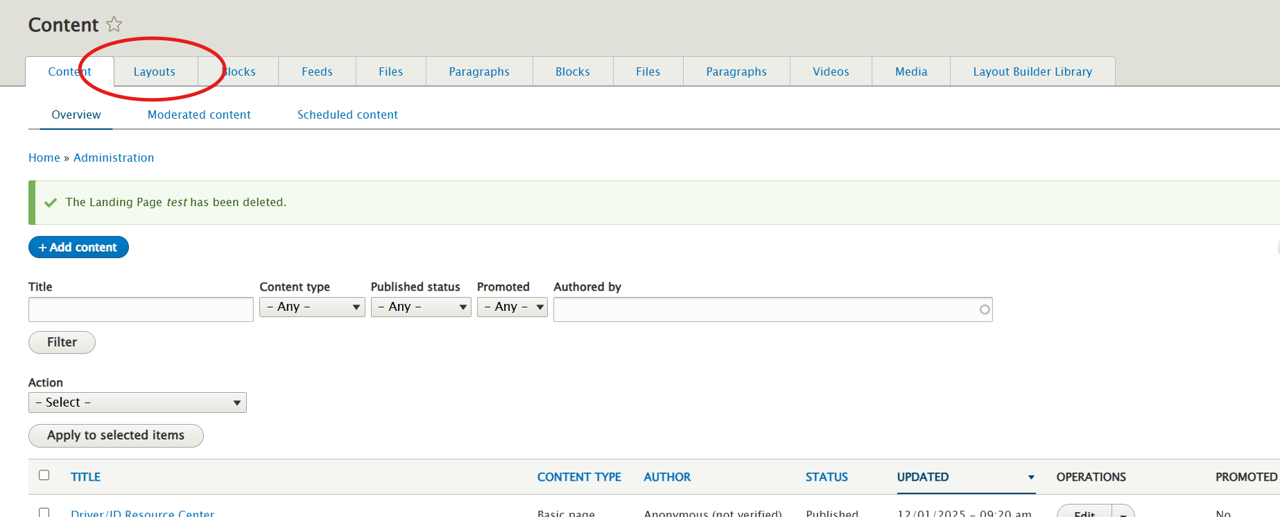1280x517 pixels.
Task: Click into the Authored by field
Action: pyautogui.click(x=772, y=310)
